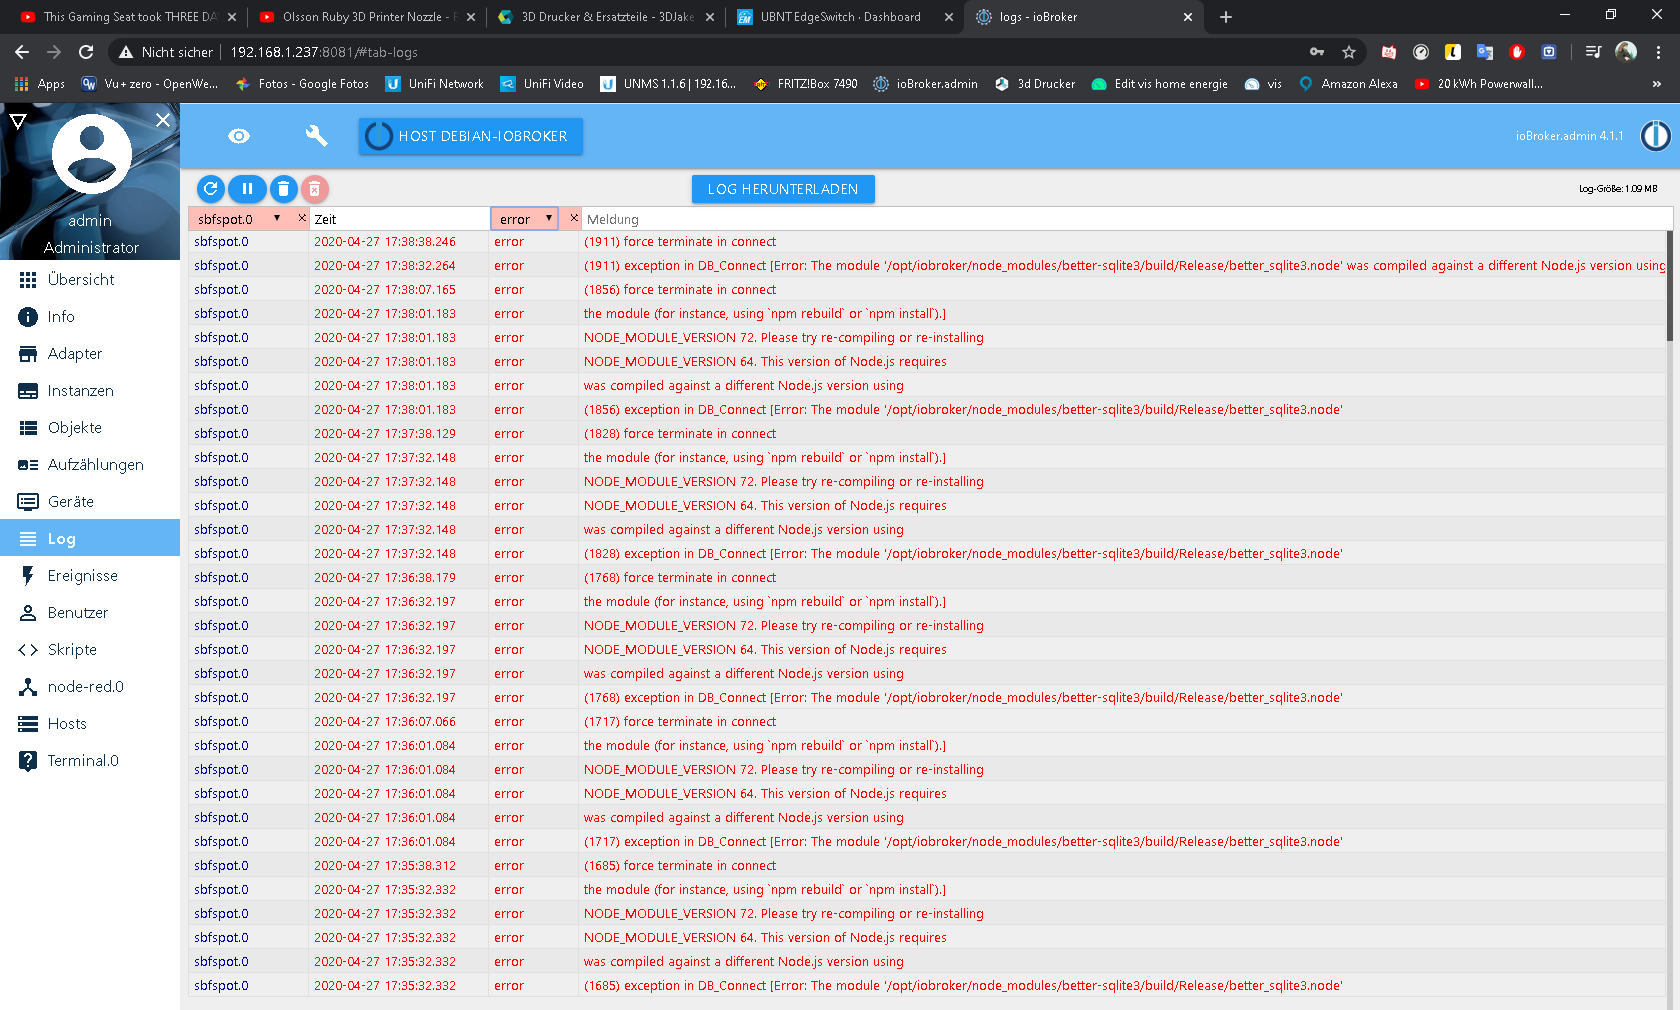The image size is (1680, 1010).
Task: Click the message '(1856) force terminate in connect'
Action: [680, 290]
